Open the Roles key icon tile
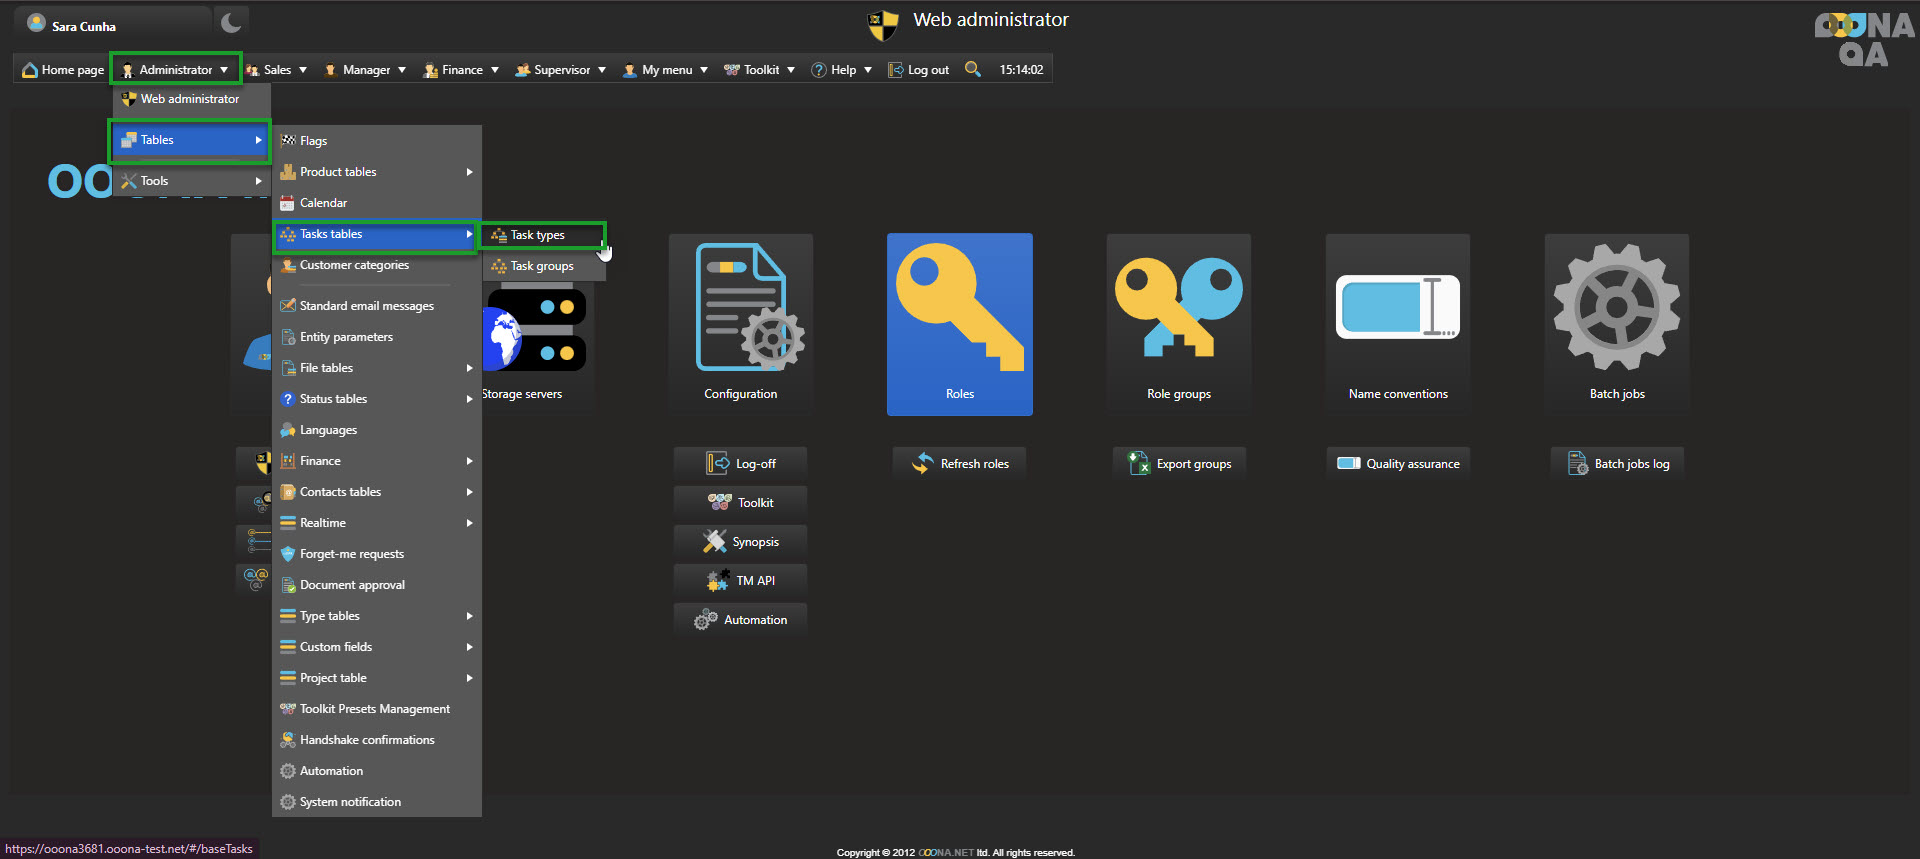Viewport: 1920px width, 859px height. [x=959, y=324]
